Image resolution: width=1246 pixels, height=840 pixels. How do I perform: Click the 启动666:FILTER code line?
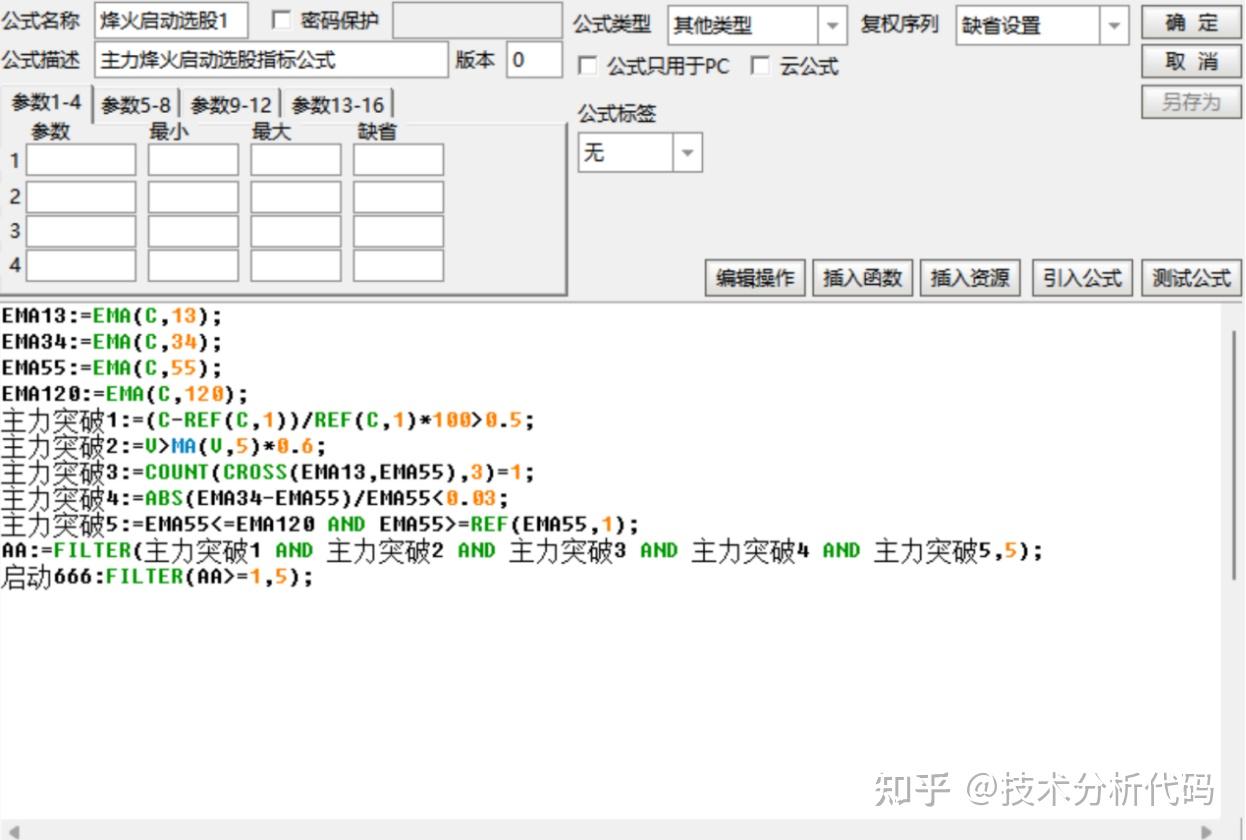pos(158,576)
